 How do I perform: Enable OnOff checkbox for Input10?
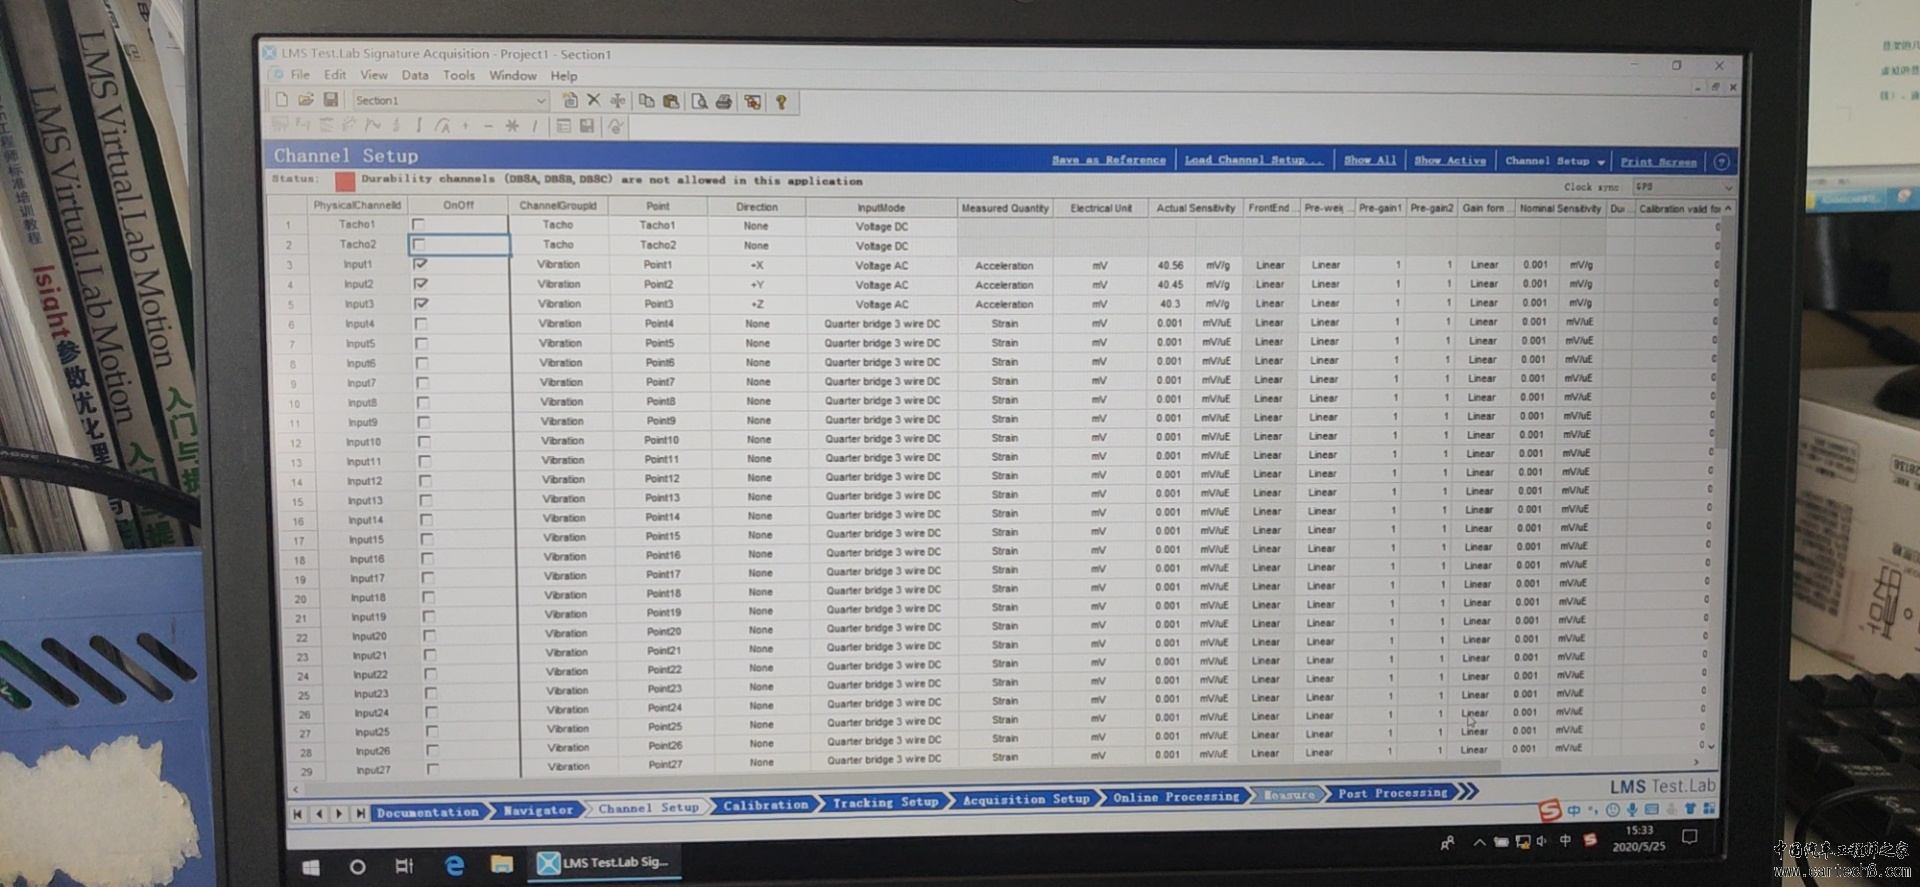(x=423, y=441)
